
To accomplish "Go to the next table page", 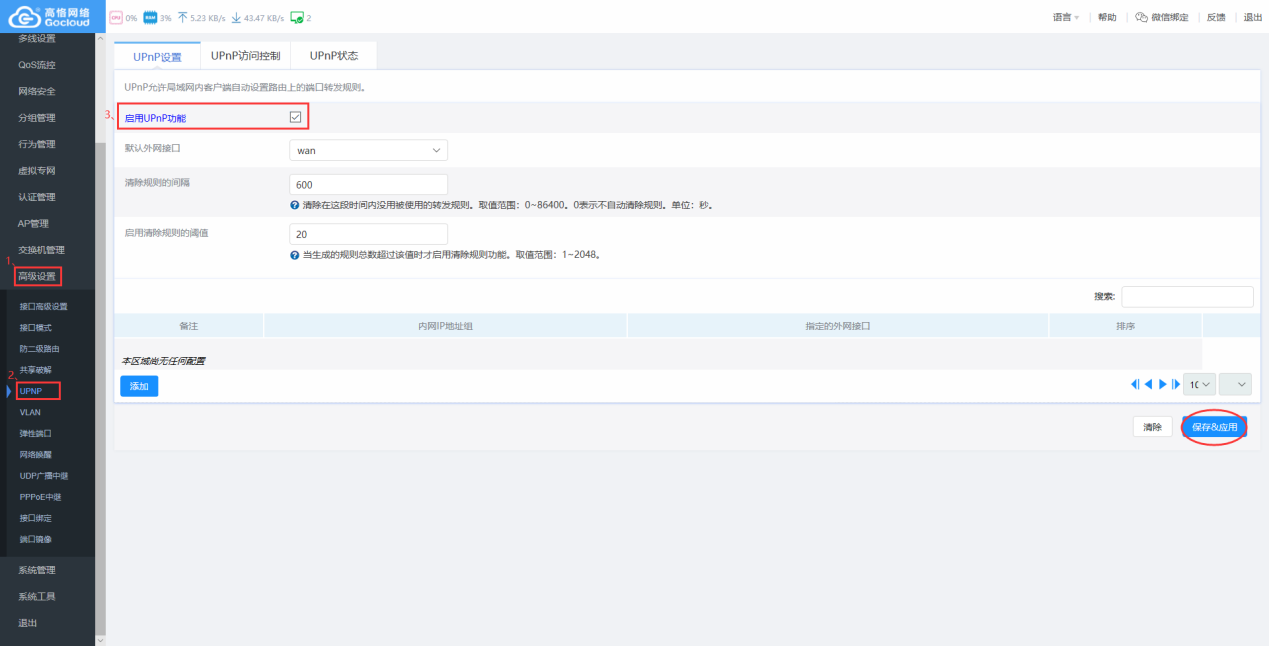I will point(1162,385).
